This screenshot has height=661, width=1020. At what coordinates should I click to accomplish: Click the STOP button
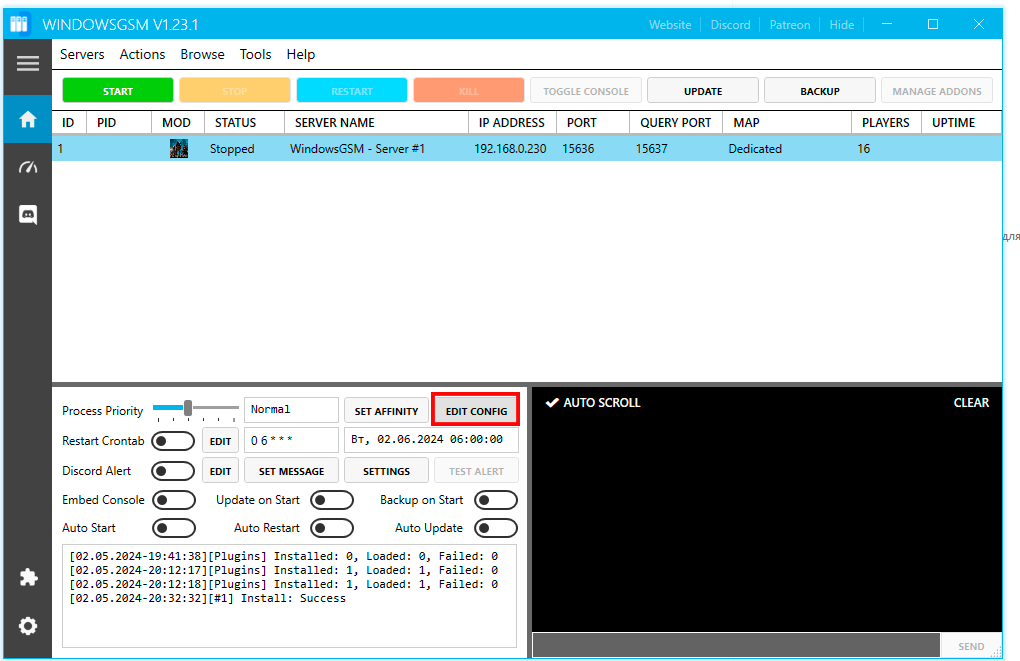click(x=235, y=90)
